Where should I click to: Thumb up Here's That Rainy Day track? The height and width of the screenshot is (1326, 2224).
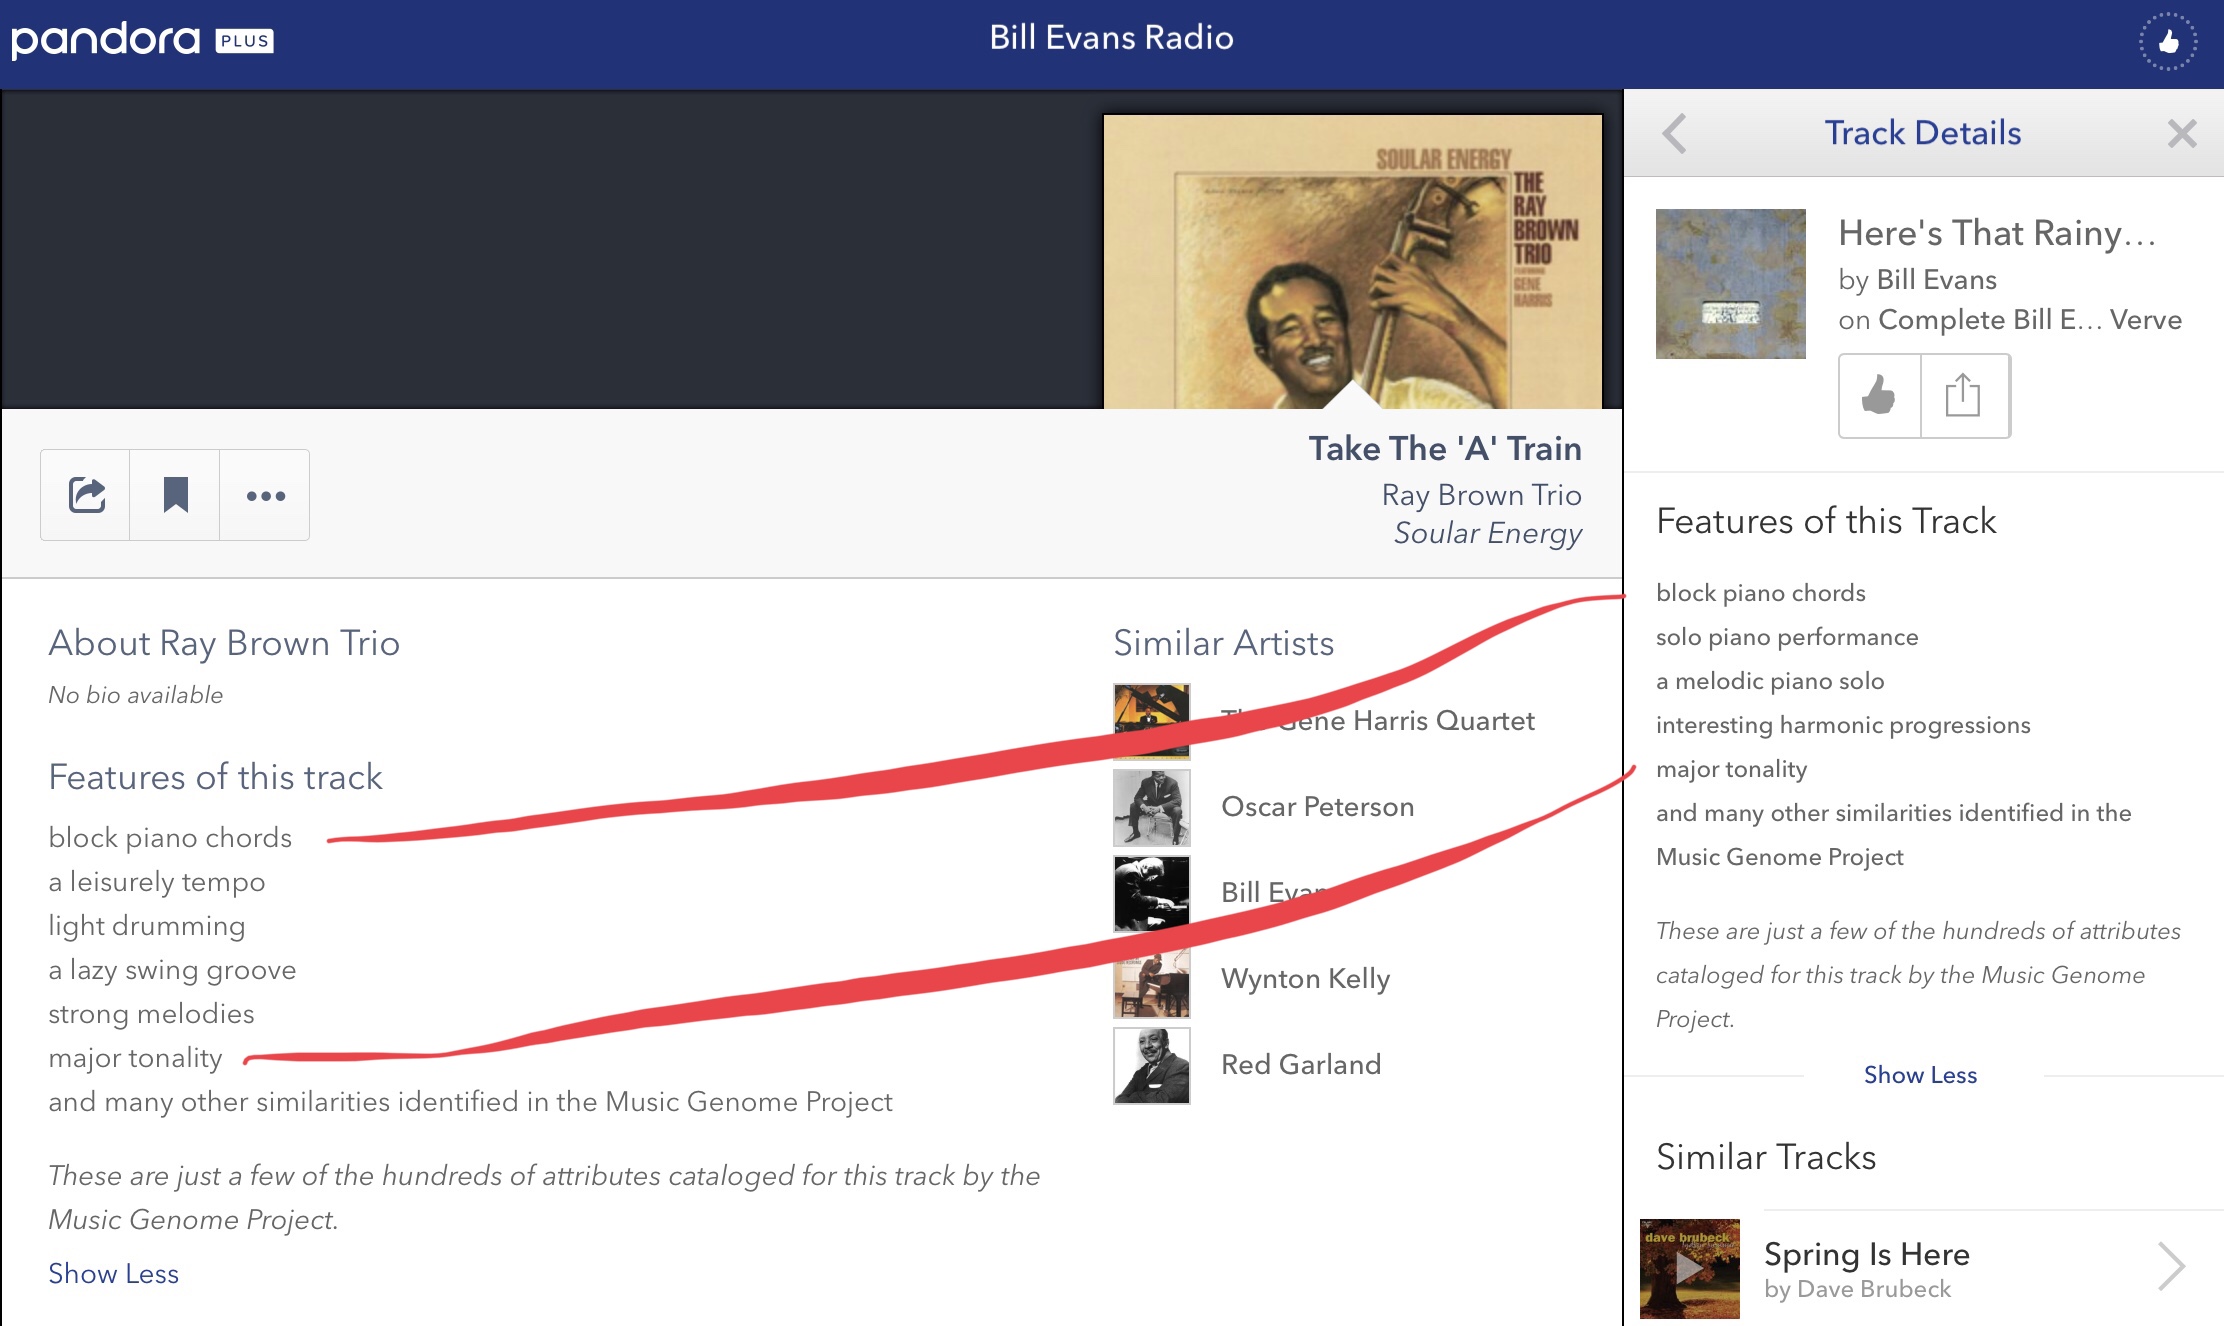click(x=1879, y=395)
